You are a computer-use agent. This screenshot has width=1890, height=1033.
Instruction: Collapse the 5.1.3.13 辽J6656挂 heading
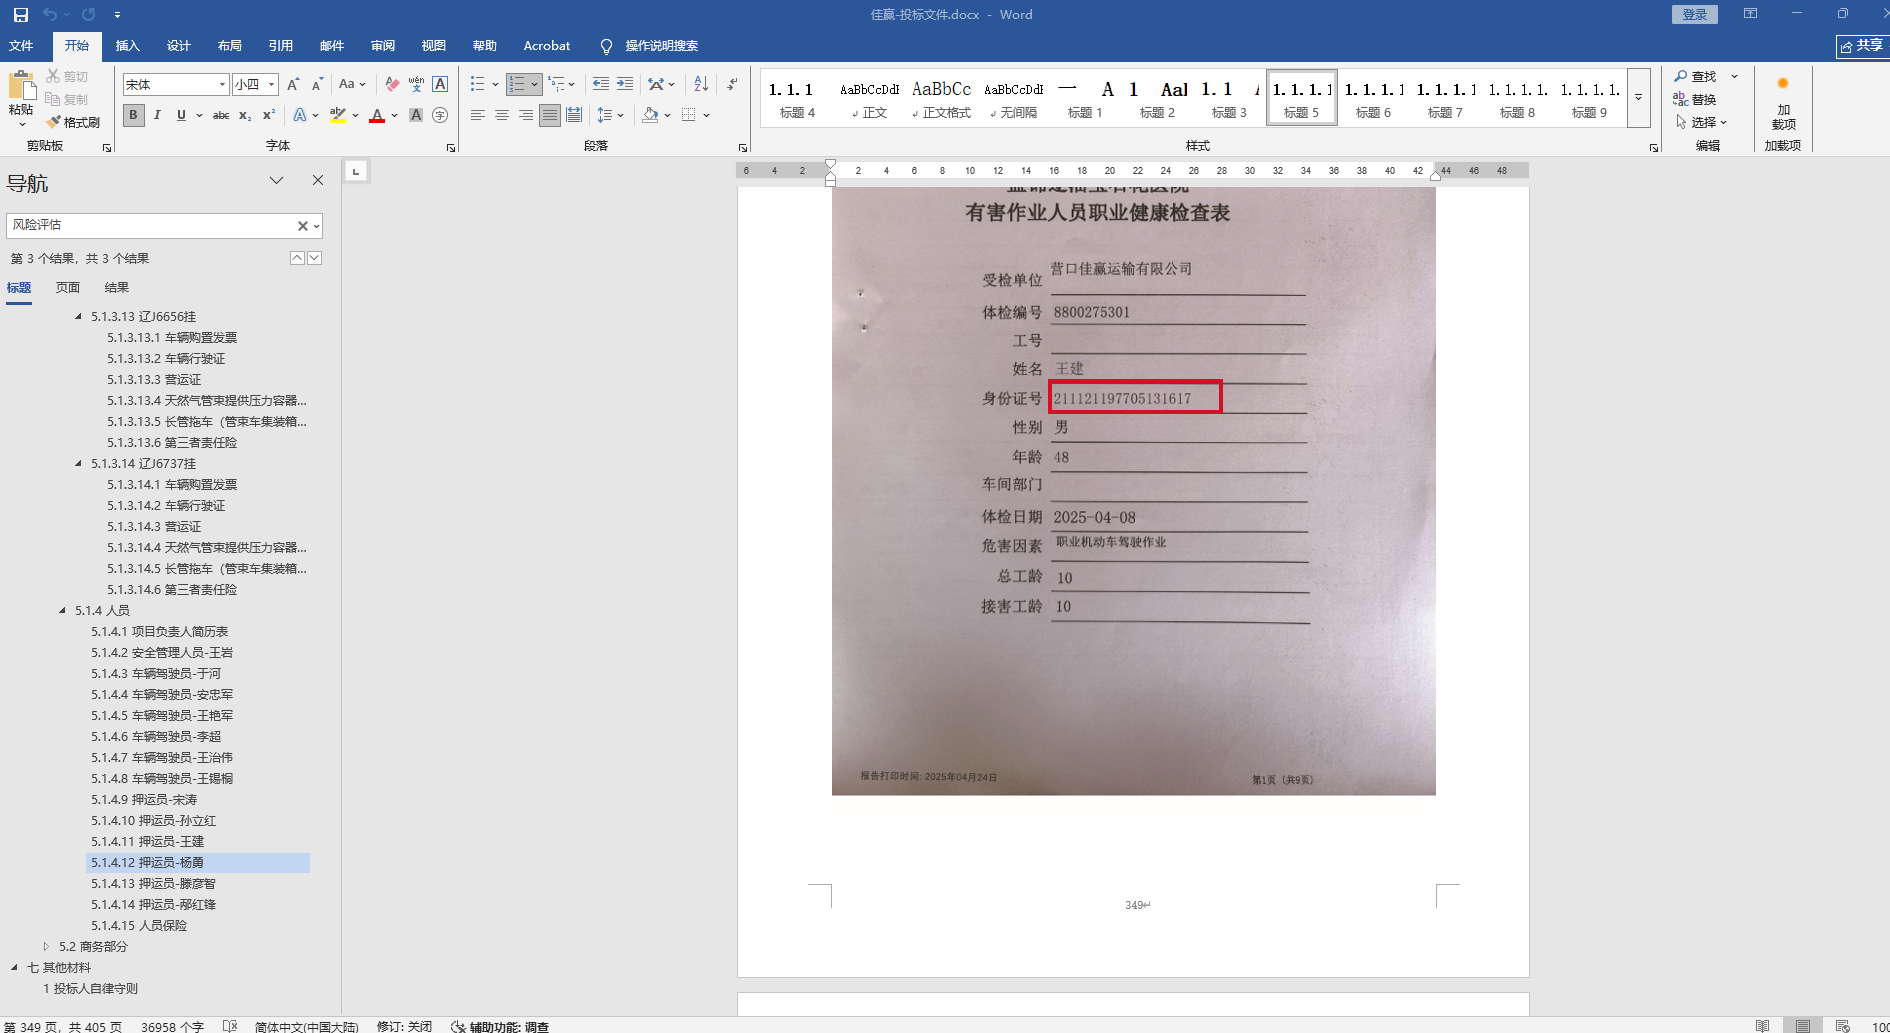tap(79, 316)
